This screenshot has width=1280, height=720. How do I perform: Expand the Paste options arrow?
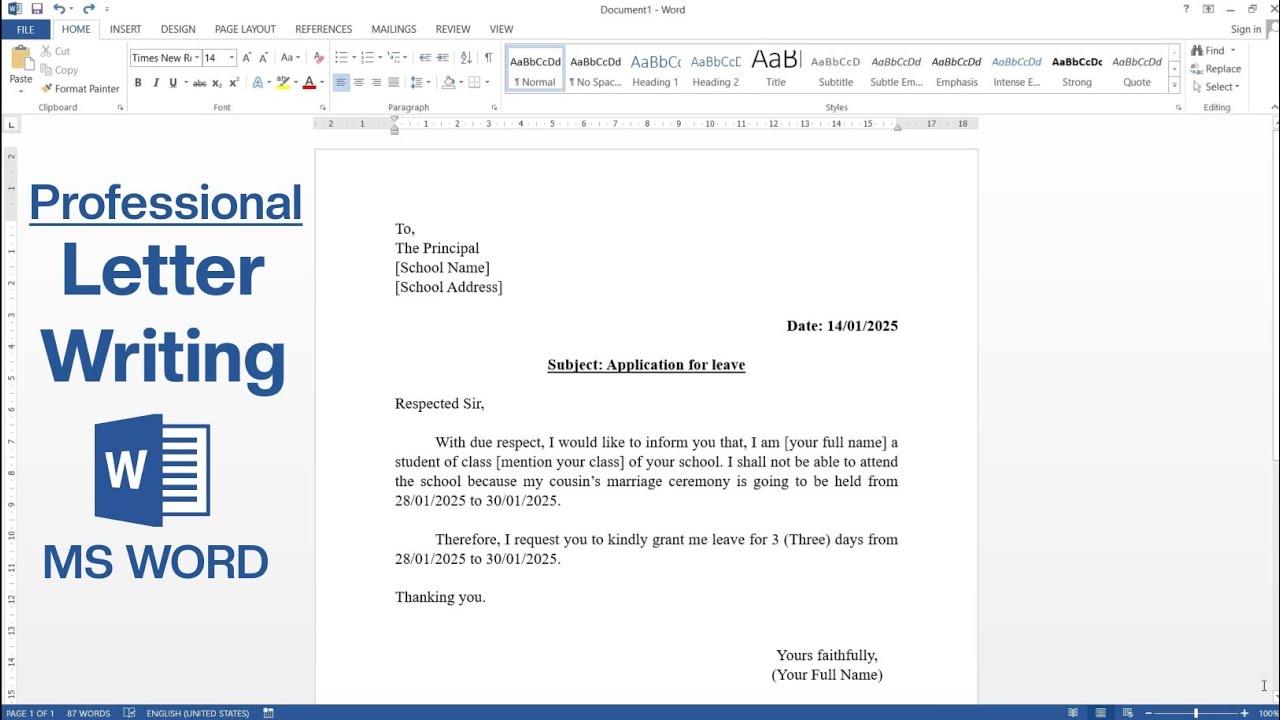coord(21,91)
